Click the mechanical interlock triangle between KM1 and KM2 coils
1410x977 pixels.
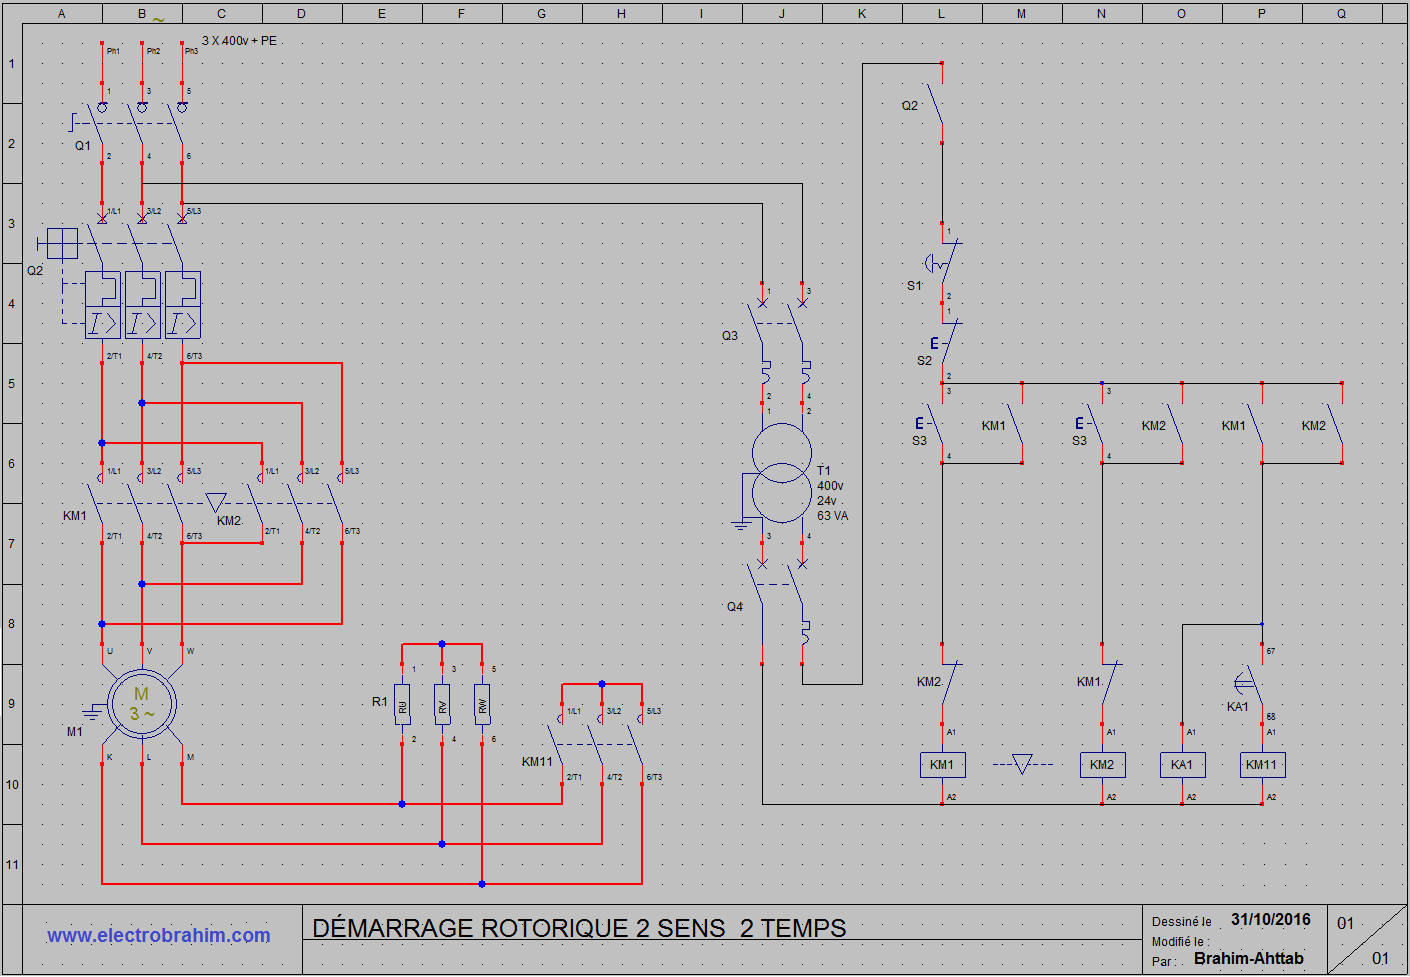tap(1022, 764)
